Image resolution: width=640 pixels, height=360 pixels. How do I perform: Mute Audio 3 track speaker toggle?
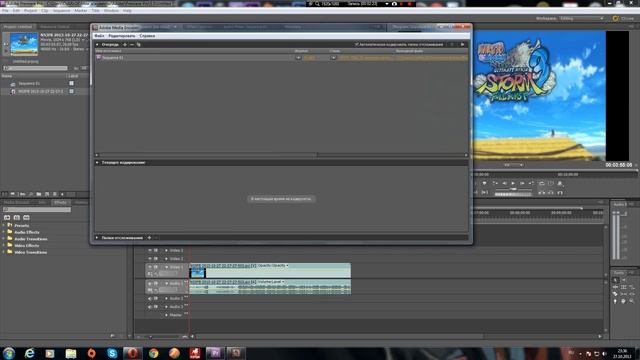(x=150, y=307)
